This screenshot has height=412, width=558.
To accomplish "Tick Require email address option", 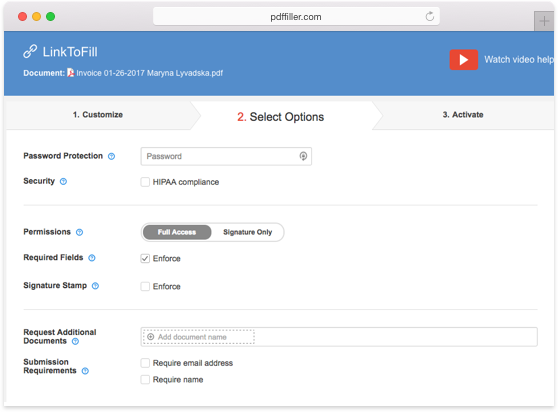I will pos(145,363).
